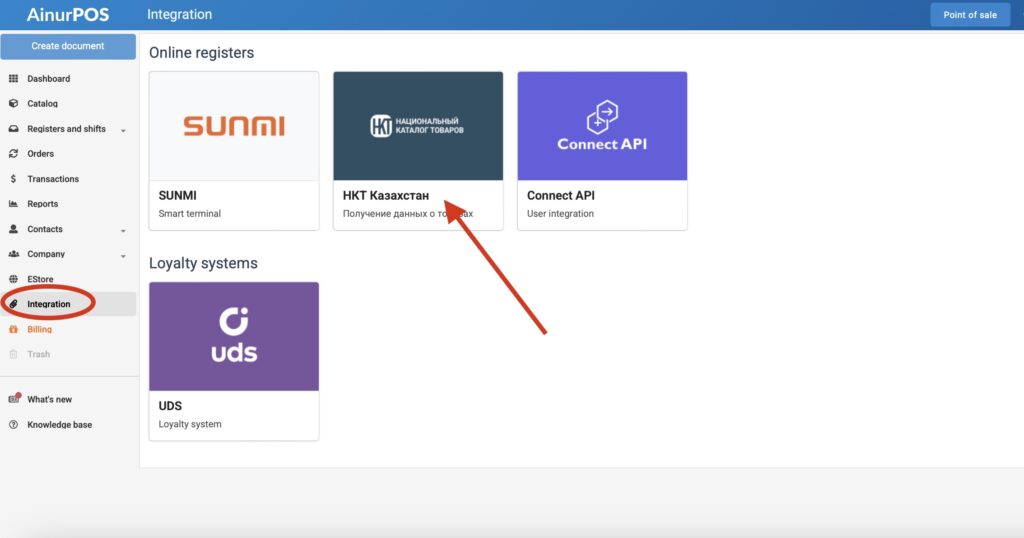Open the Connect API integration tile
The height and width of the screenshot is (538, 1024).
tap(602, 150)
